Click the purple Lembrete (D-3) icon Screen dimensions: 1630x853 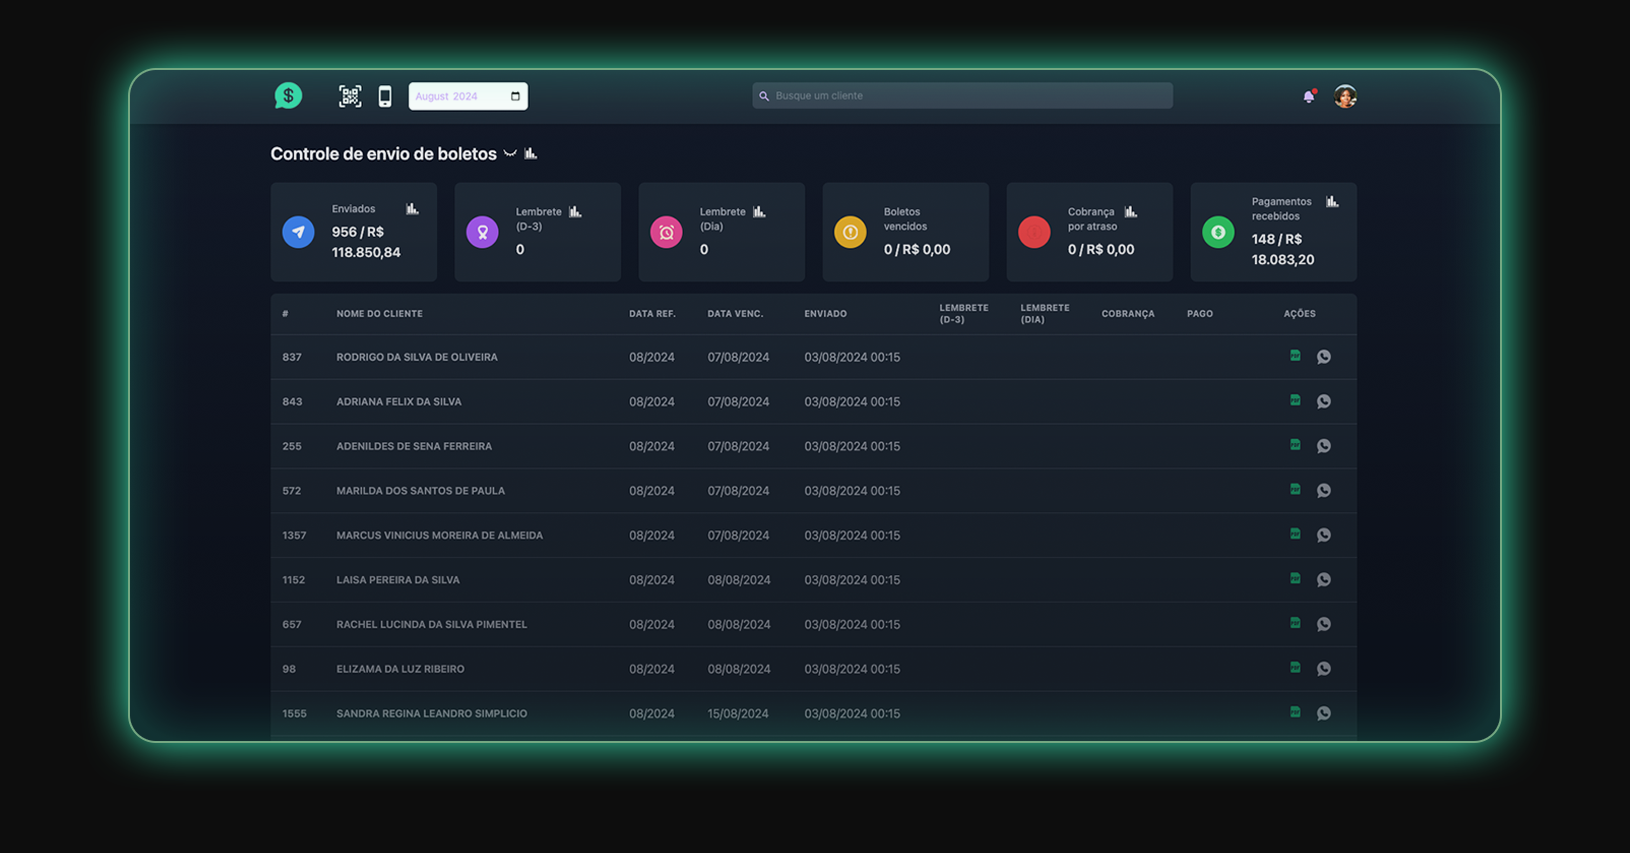coord(482,232)
